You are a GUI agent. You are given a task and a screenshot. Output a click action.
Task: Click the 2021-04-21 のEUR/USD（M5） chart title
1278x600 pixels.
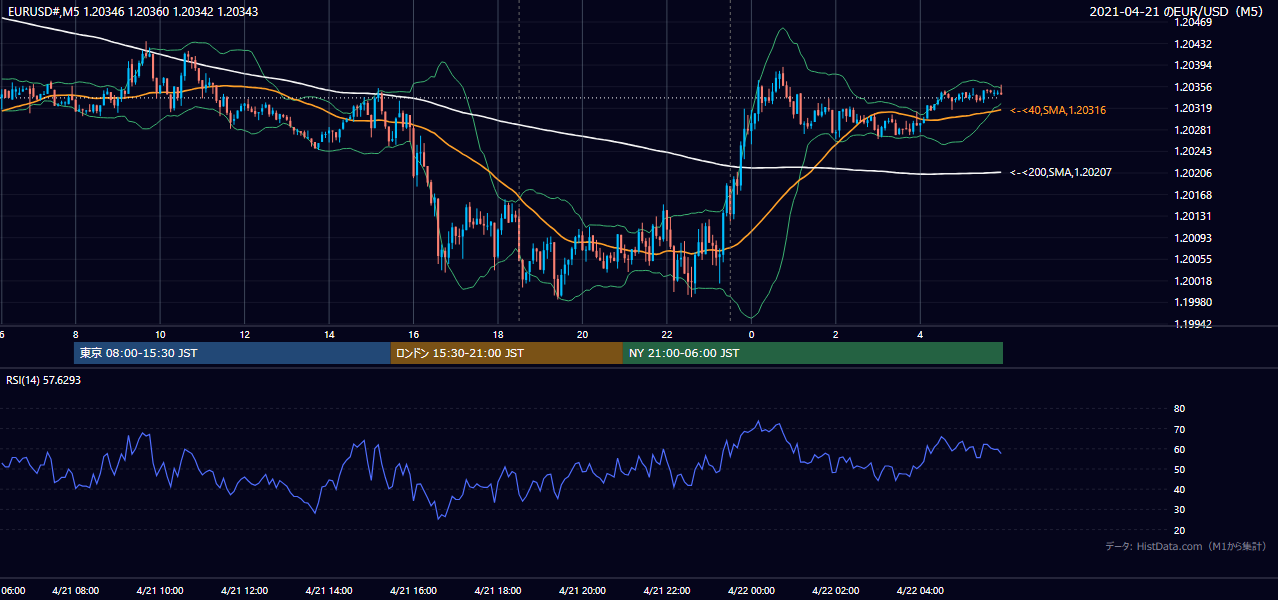tap(1178, 12)
